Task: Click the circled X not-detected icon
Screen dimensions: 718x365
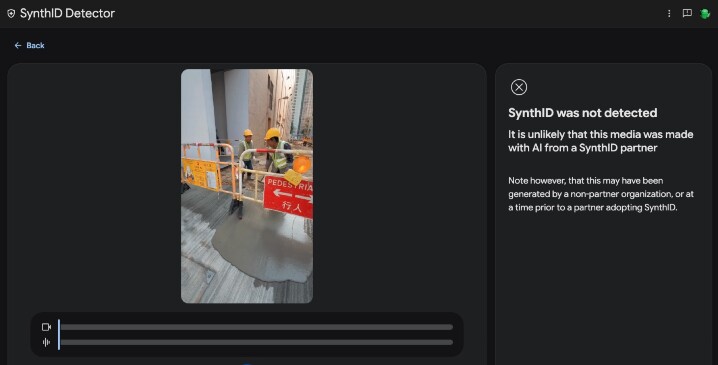Action: (x=519, y=87)
